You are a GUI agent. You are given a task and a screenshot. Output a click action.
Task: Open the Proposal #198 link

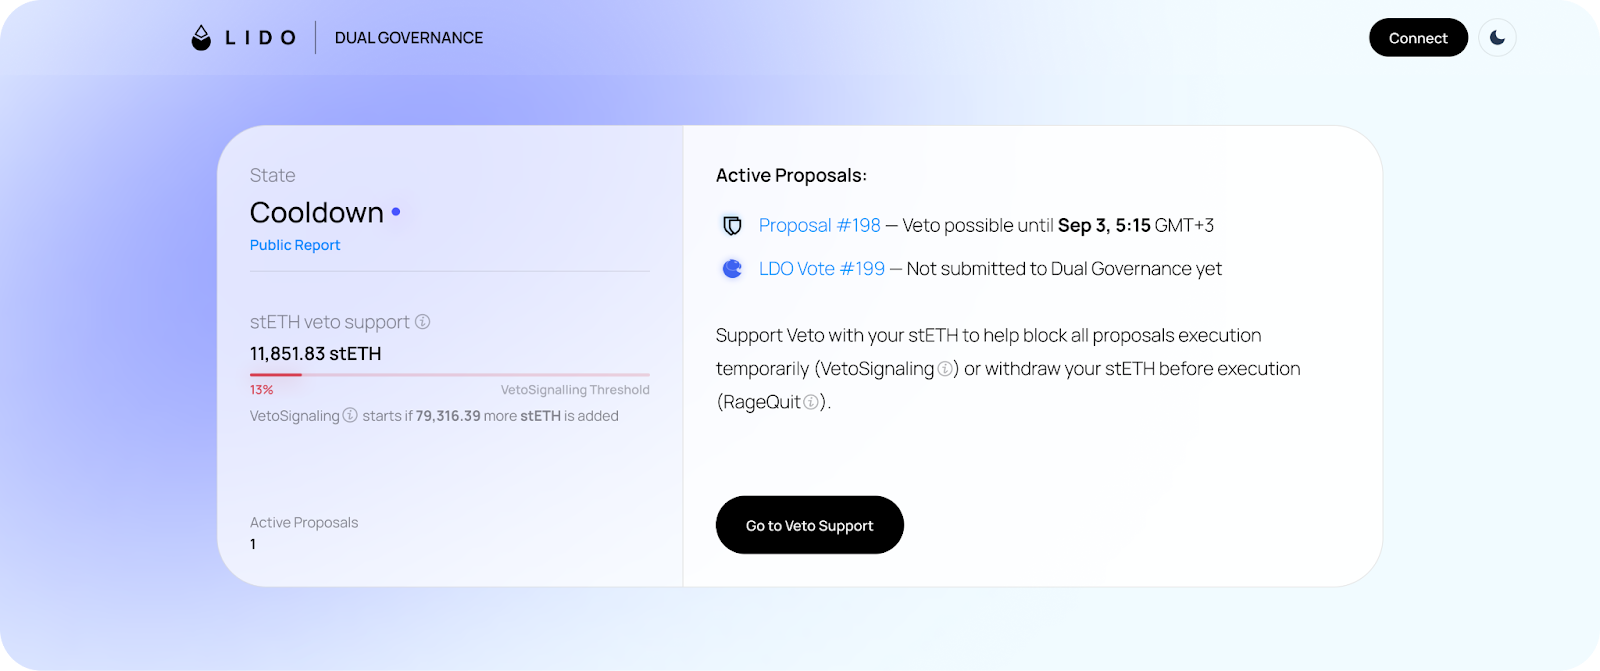click(x=819, y=226)
